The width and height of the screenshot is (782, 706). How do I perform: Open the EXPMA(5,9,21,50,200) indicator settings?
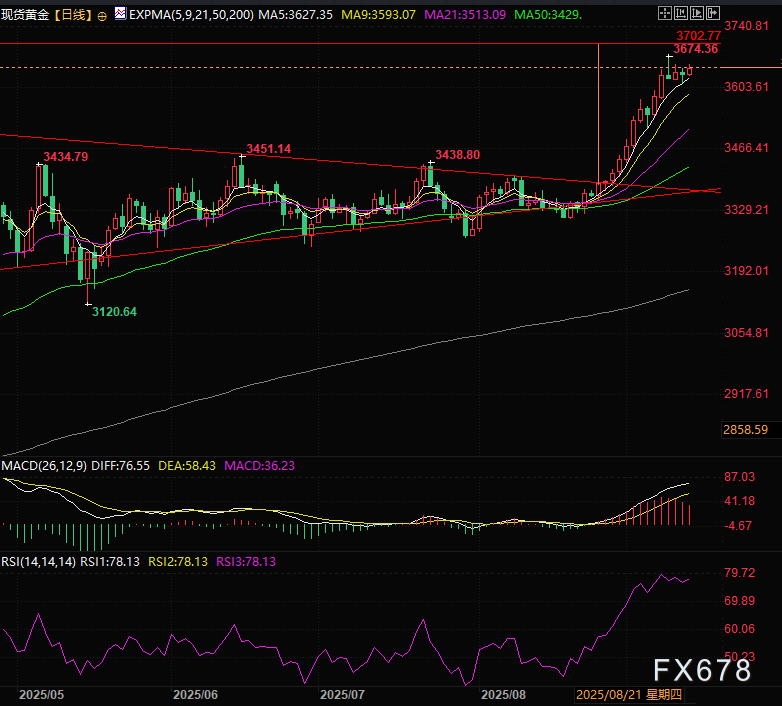coord(192,16)
